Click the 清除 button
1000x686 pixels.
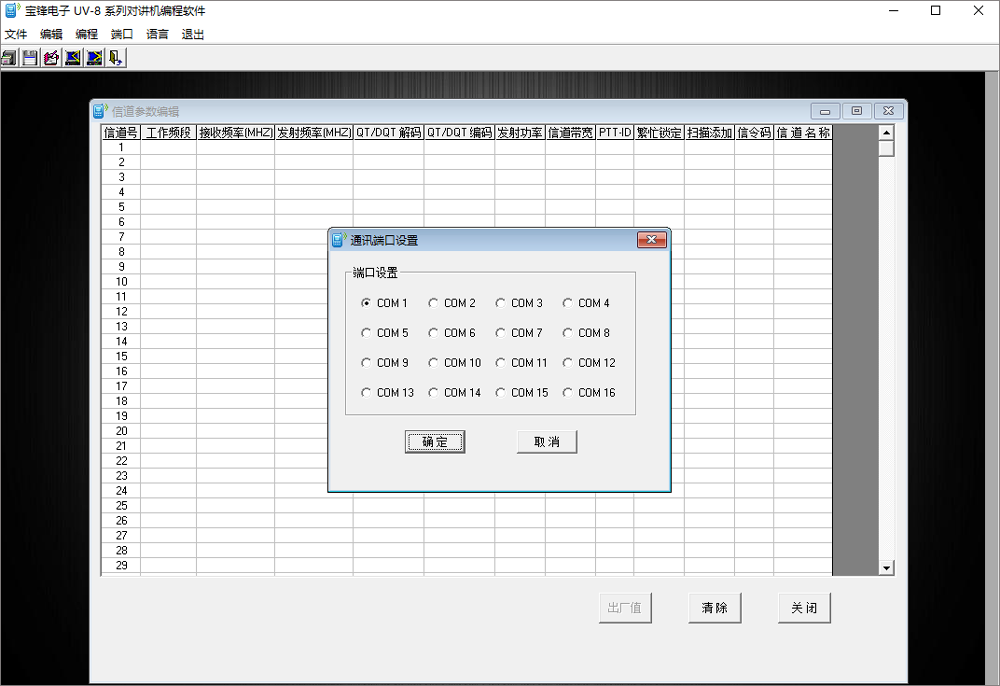[714, 608]
